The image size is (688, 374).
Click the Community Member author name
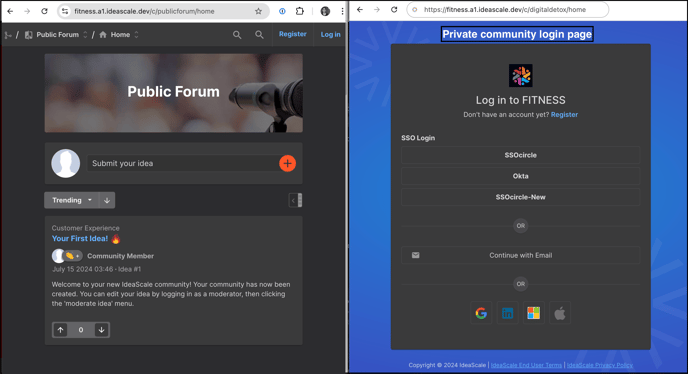click(120, 256)
